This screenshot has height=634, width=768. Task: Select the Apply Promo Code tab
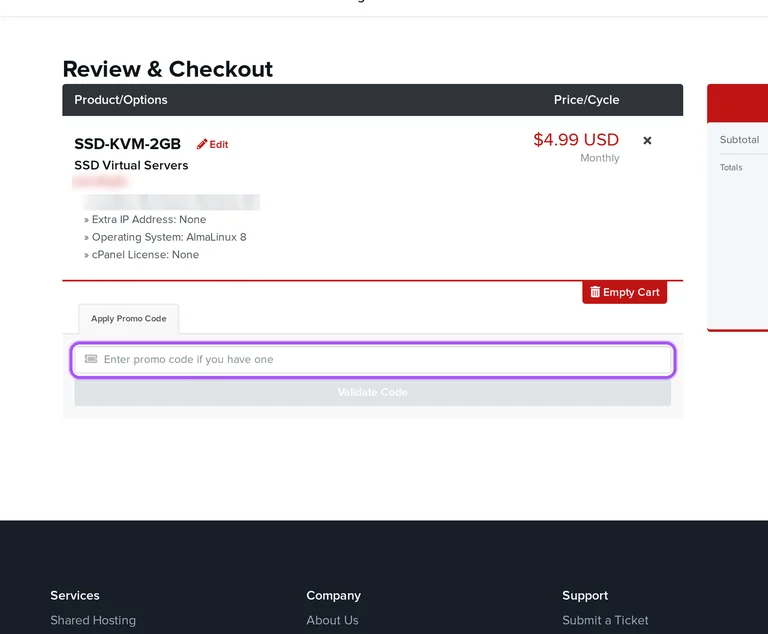pyautogui.click(x=129, y=318)
